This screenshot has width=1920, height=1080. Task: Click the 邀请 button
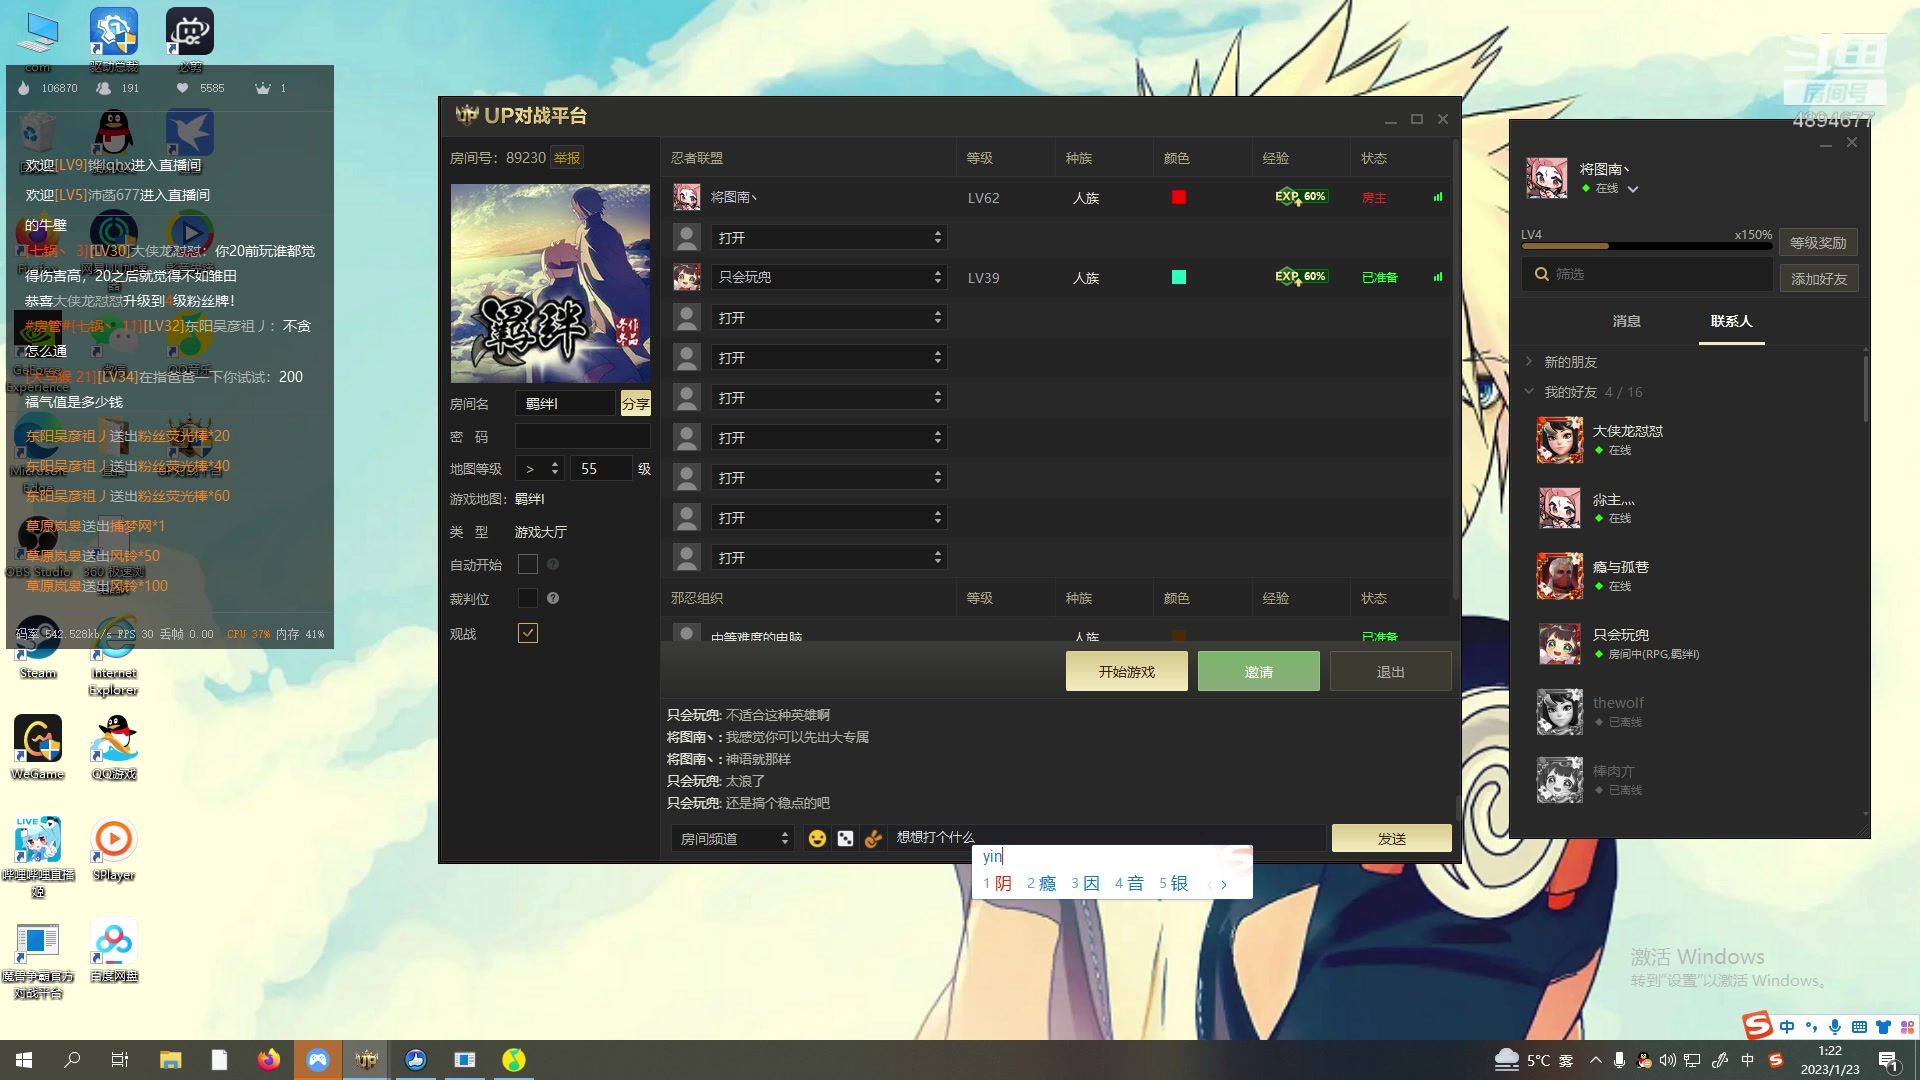coord(1259,671)
